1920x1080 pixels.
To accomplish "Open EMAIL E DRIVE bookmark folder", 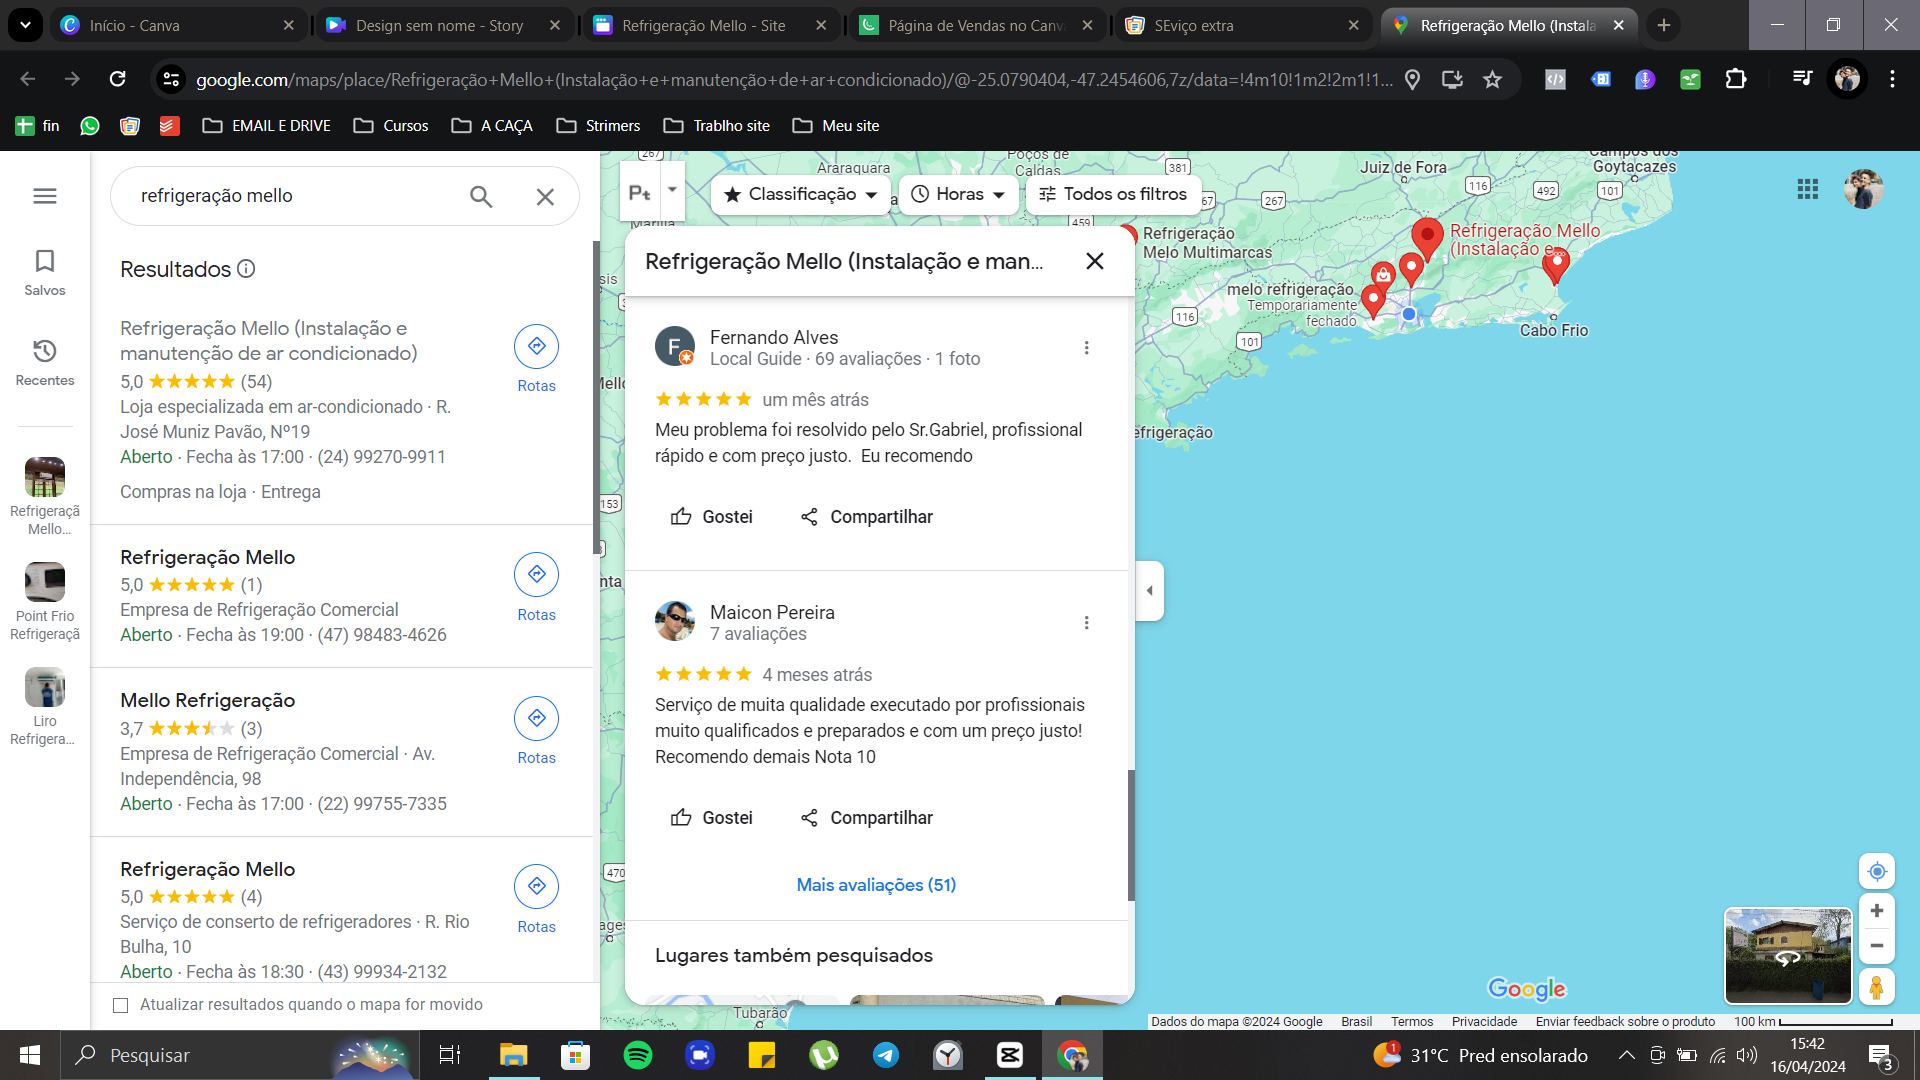I will [266, 126].
